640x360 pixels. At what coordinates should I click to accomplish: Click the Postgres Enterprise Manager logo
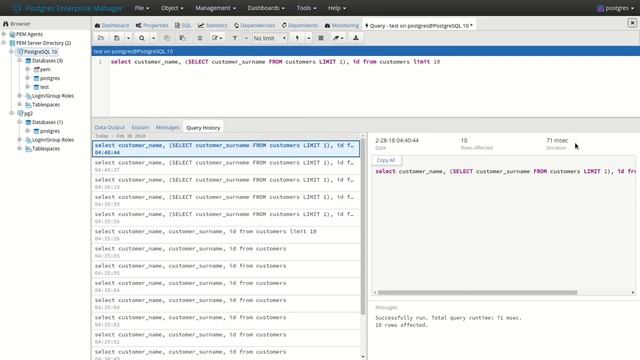point(67,8)
